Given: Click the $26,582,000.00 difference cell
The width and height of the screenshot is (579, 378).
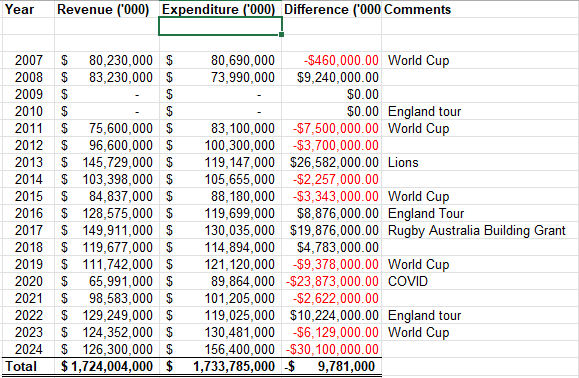Looking at the screenshot, I should tap(332, 162).
